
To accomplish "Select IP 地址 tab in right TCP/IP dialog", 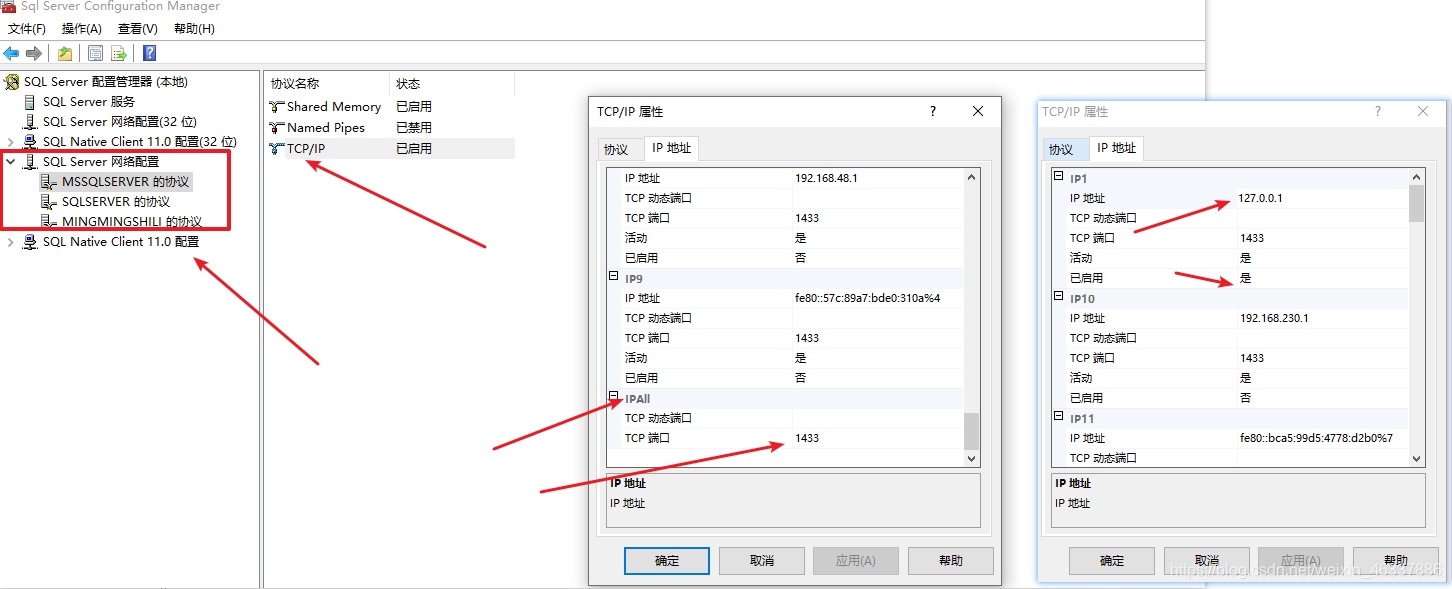I will [x=1116, y=148].
